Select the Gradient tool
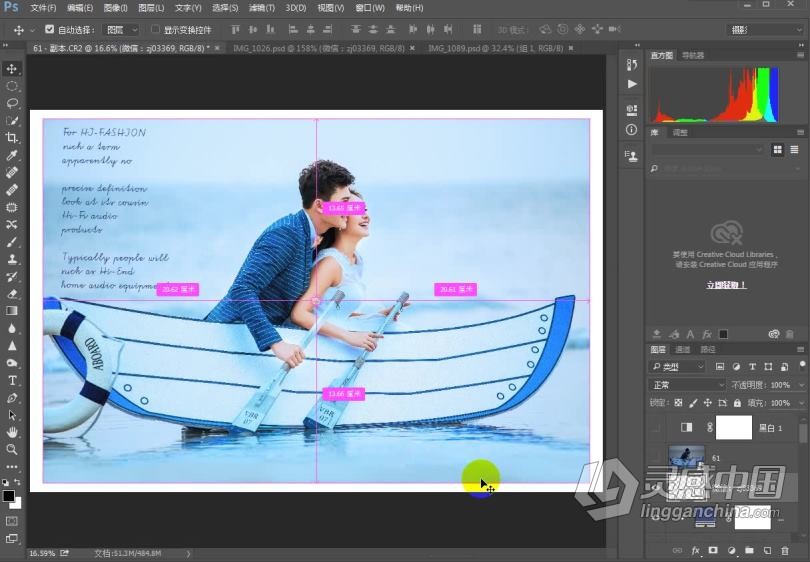Viewport: 810px width, 562px height. (11, 310)
